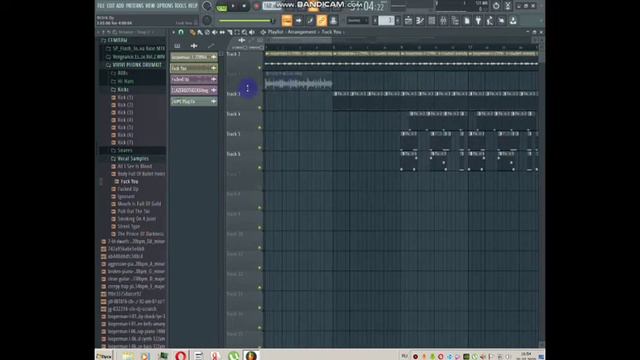This screenshot has height=360, width=640.
Task: Click the transport Stop button
Action: 244,6
